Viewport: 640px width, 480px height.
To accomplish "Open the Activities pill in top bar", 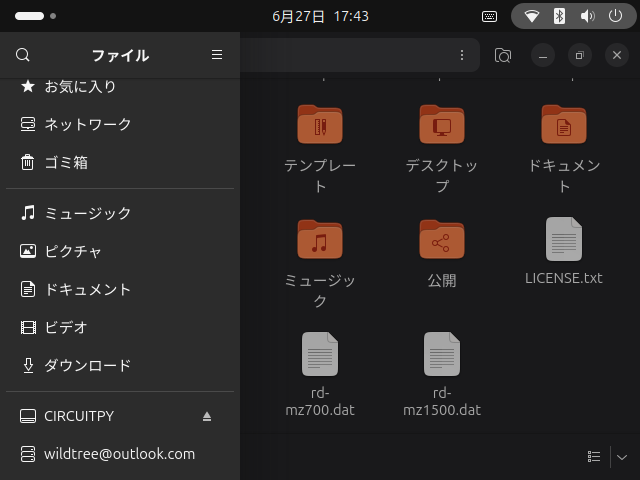I will pyautogui.click(x=35, y=16).
